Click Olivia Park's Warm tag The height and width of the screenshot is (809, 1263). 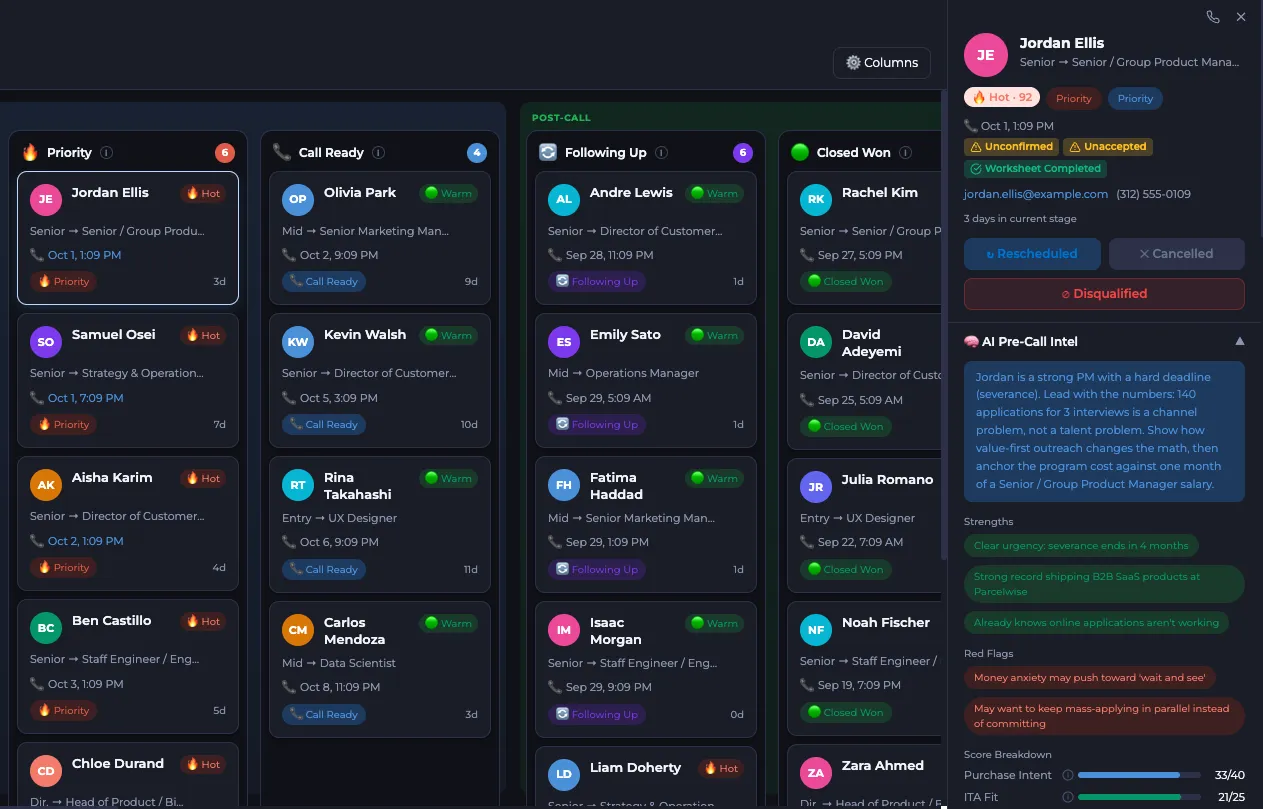coord(449,194)
